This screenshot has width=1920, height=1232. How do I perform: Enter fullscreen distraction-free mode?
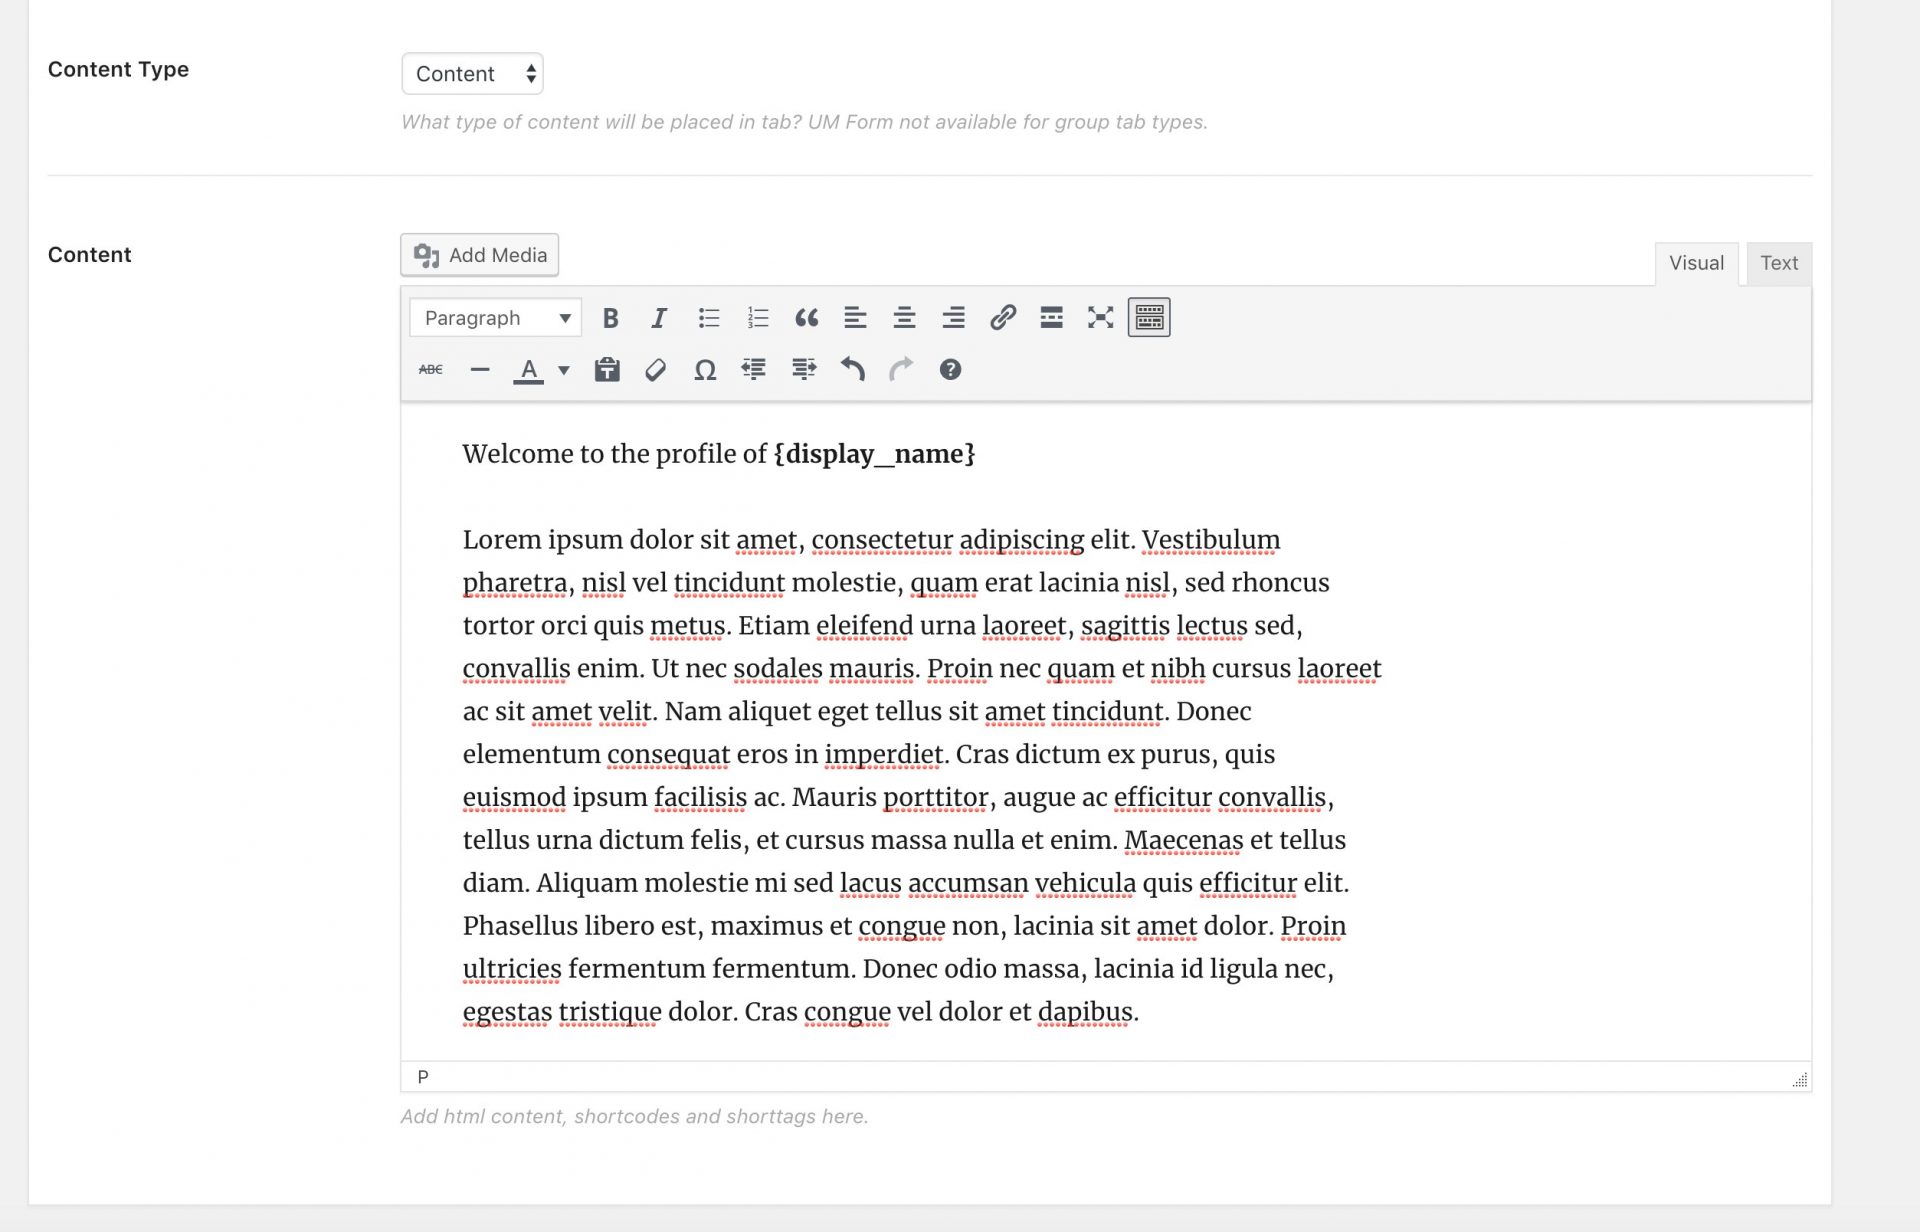[x=1100, y=318]
